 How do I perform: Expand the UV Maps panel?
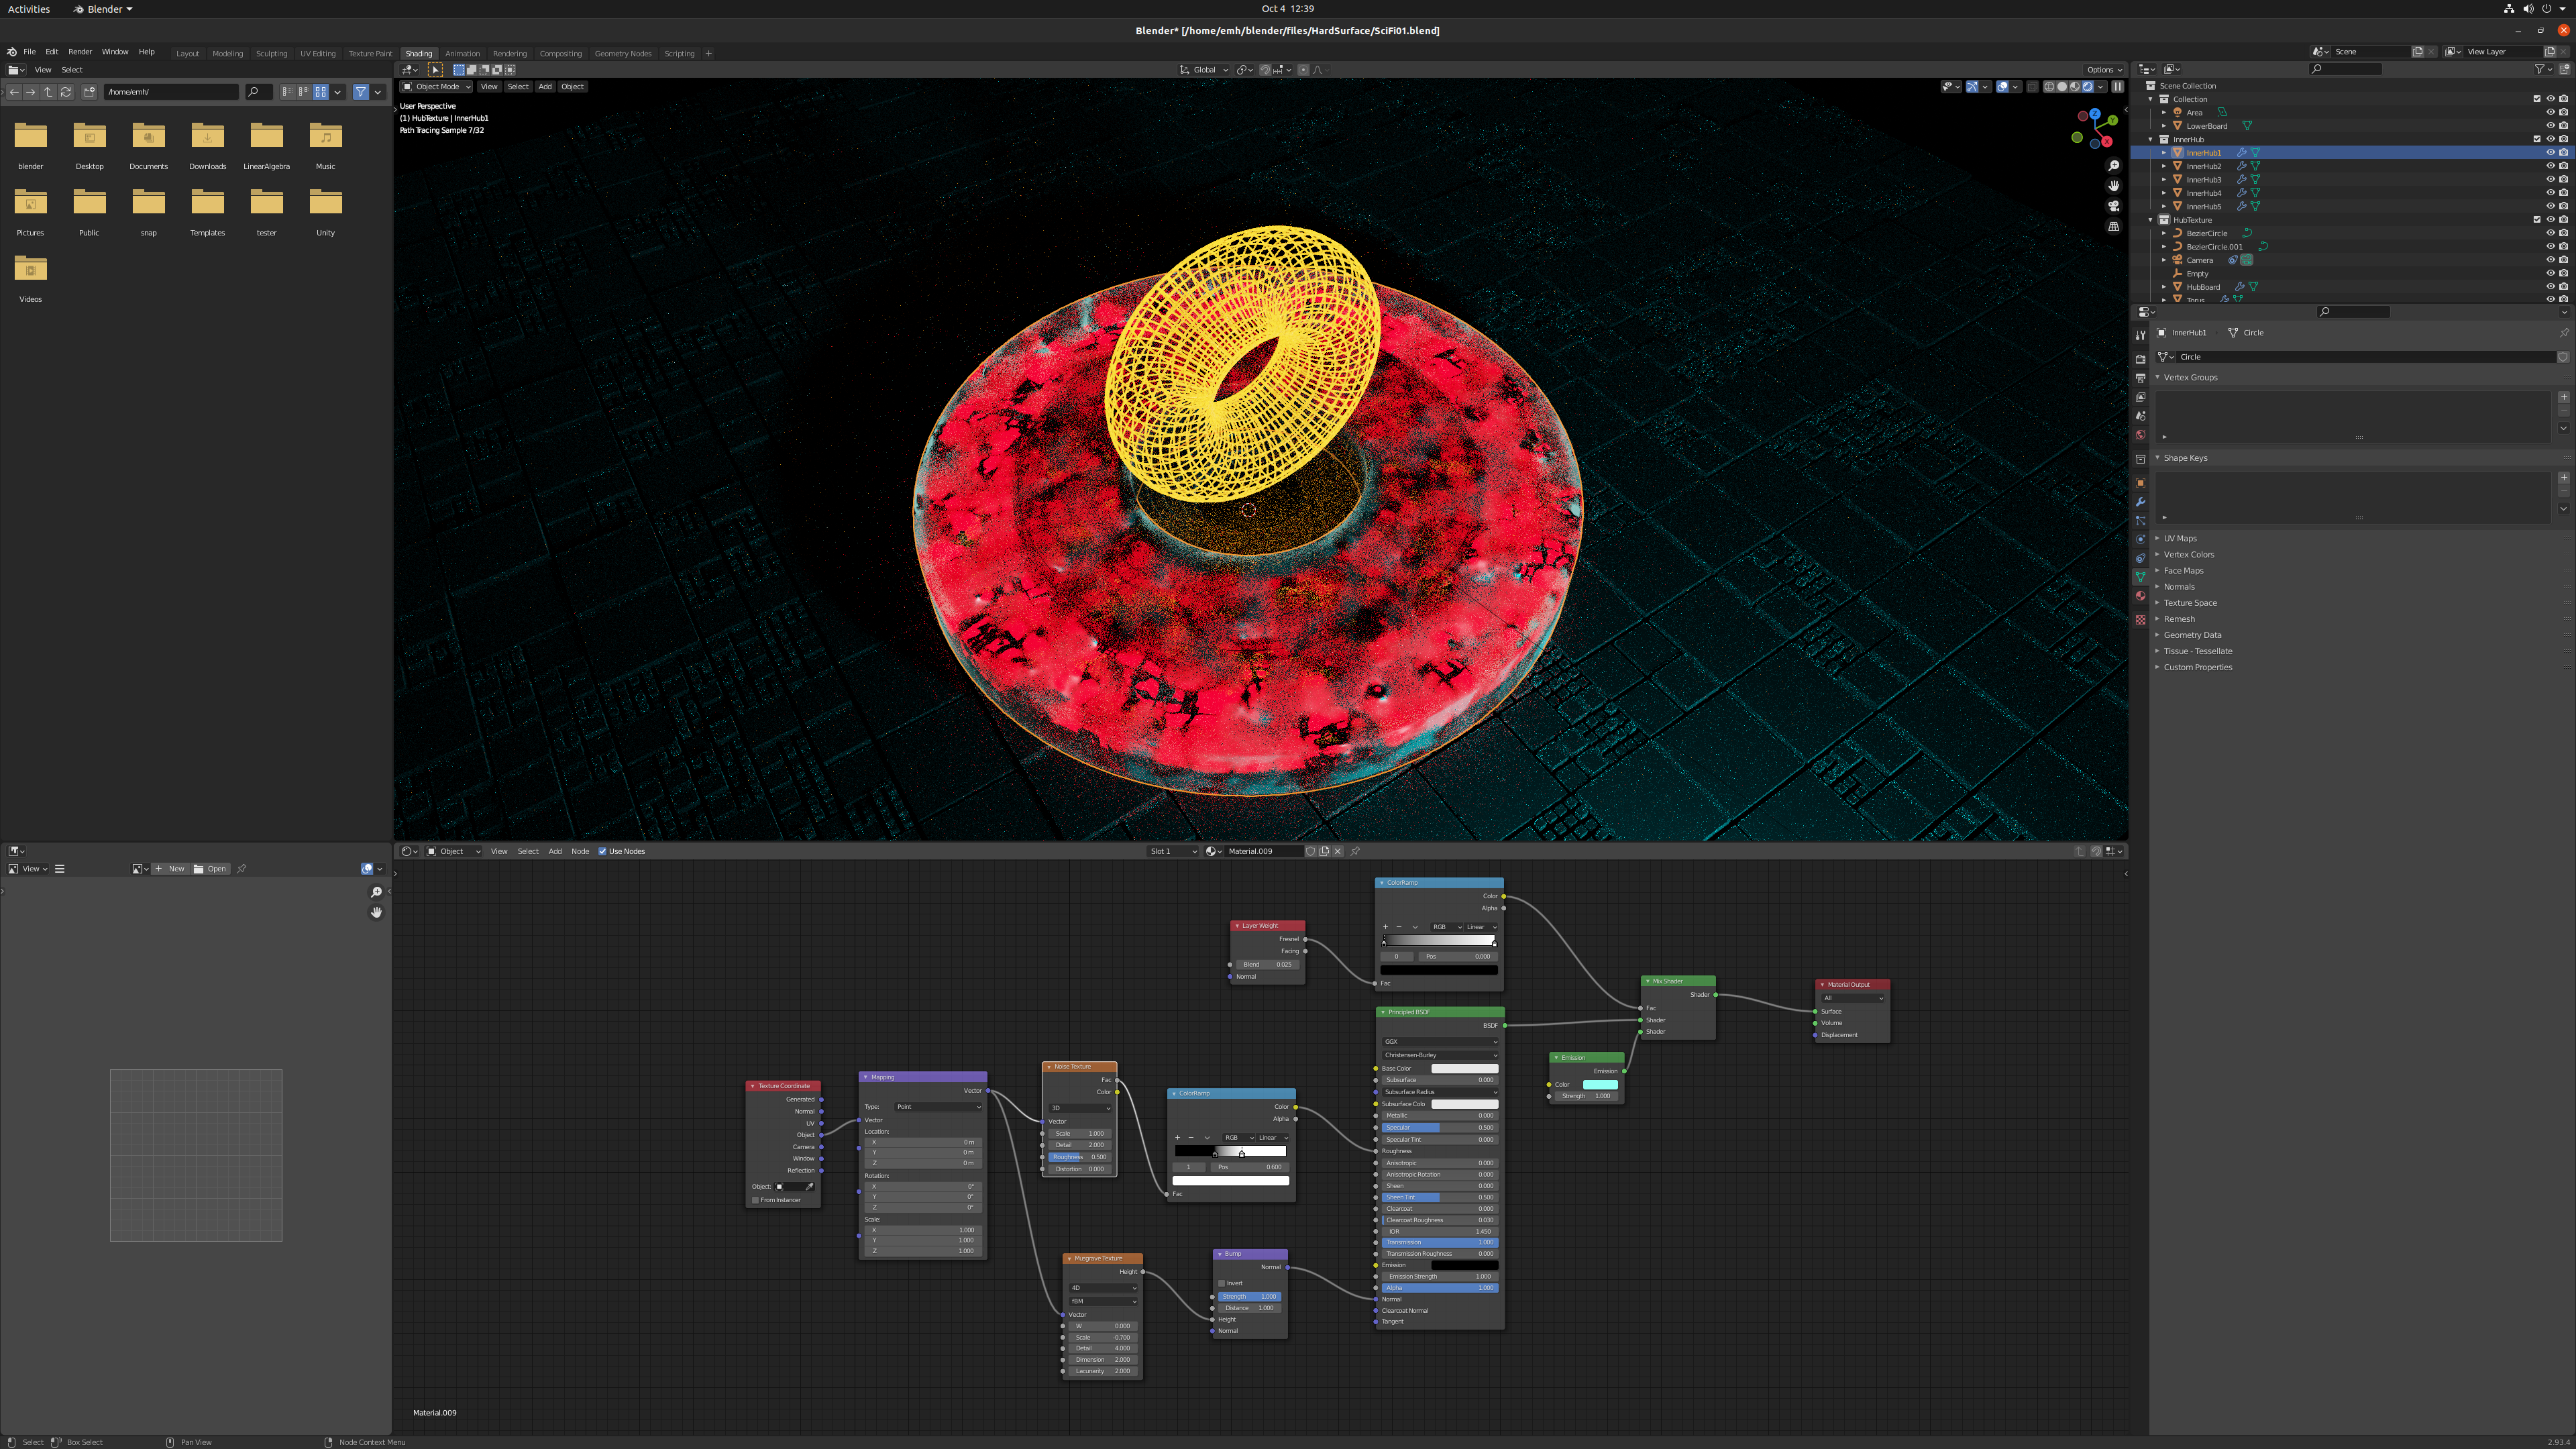coord(2180,538)
